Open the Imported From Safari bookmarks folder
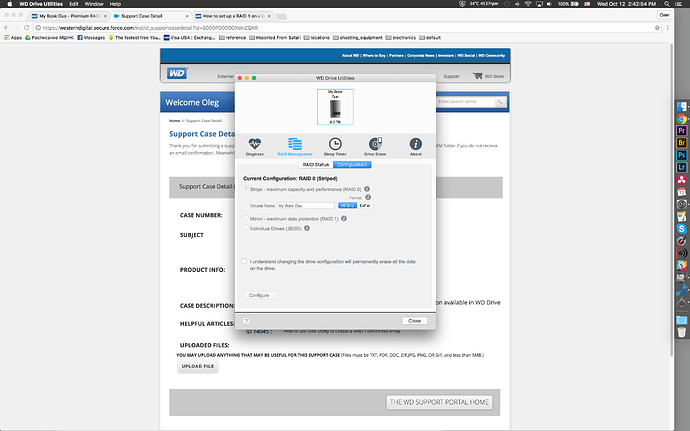 [275, 38]
